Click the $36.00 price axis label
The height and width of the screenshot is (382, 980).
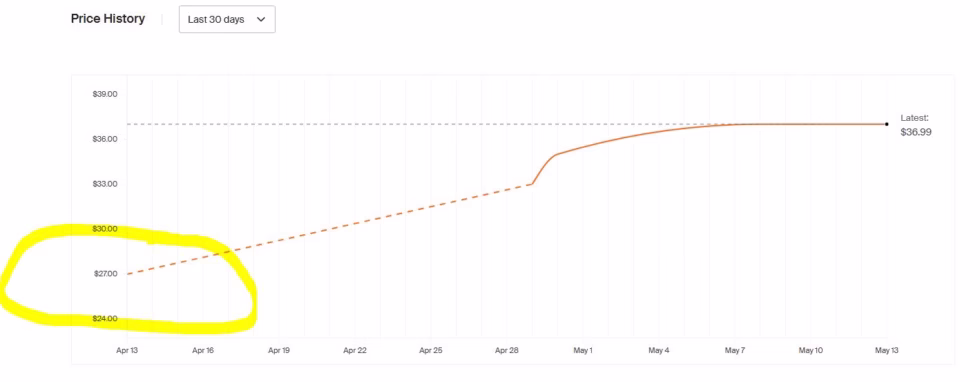(x=105, y=139)
